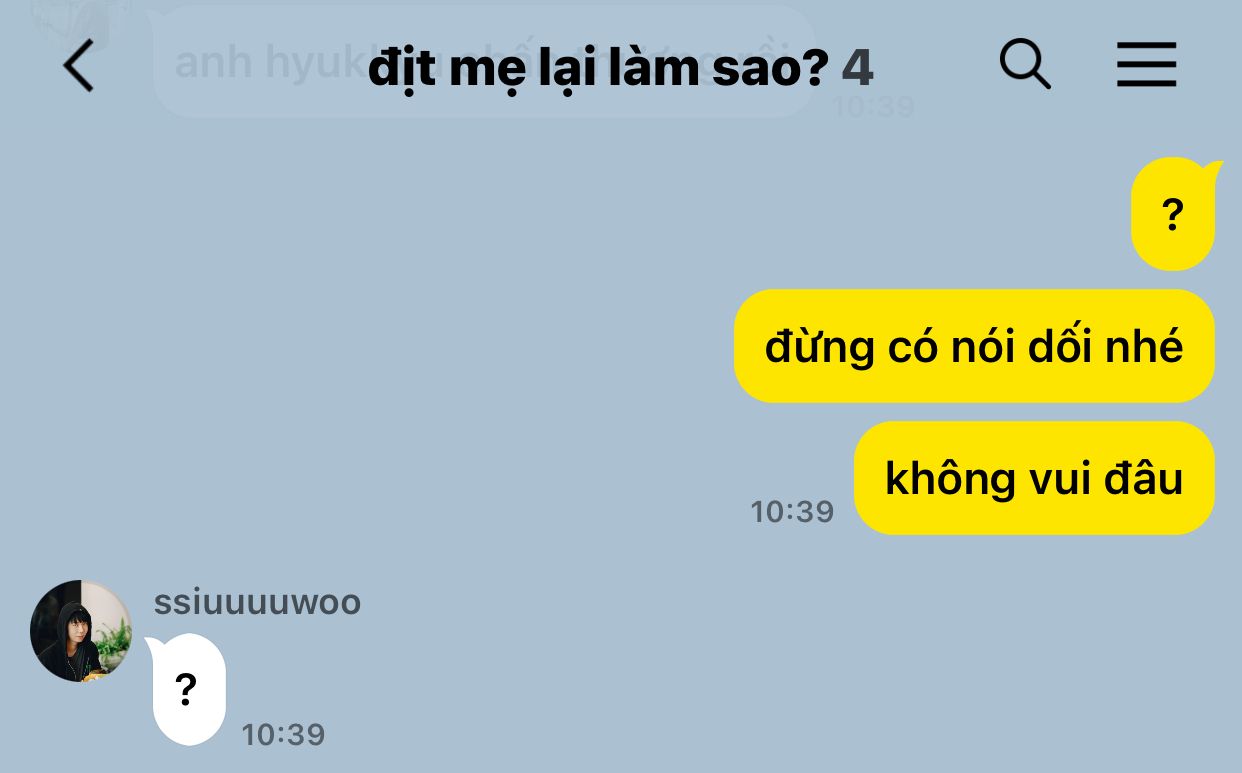This screenshot has height=773, width=1242.
Task: Tap the tail of the yellow '?' bubble
Action: 1213,168
